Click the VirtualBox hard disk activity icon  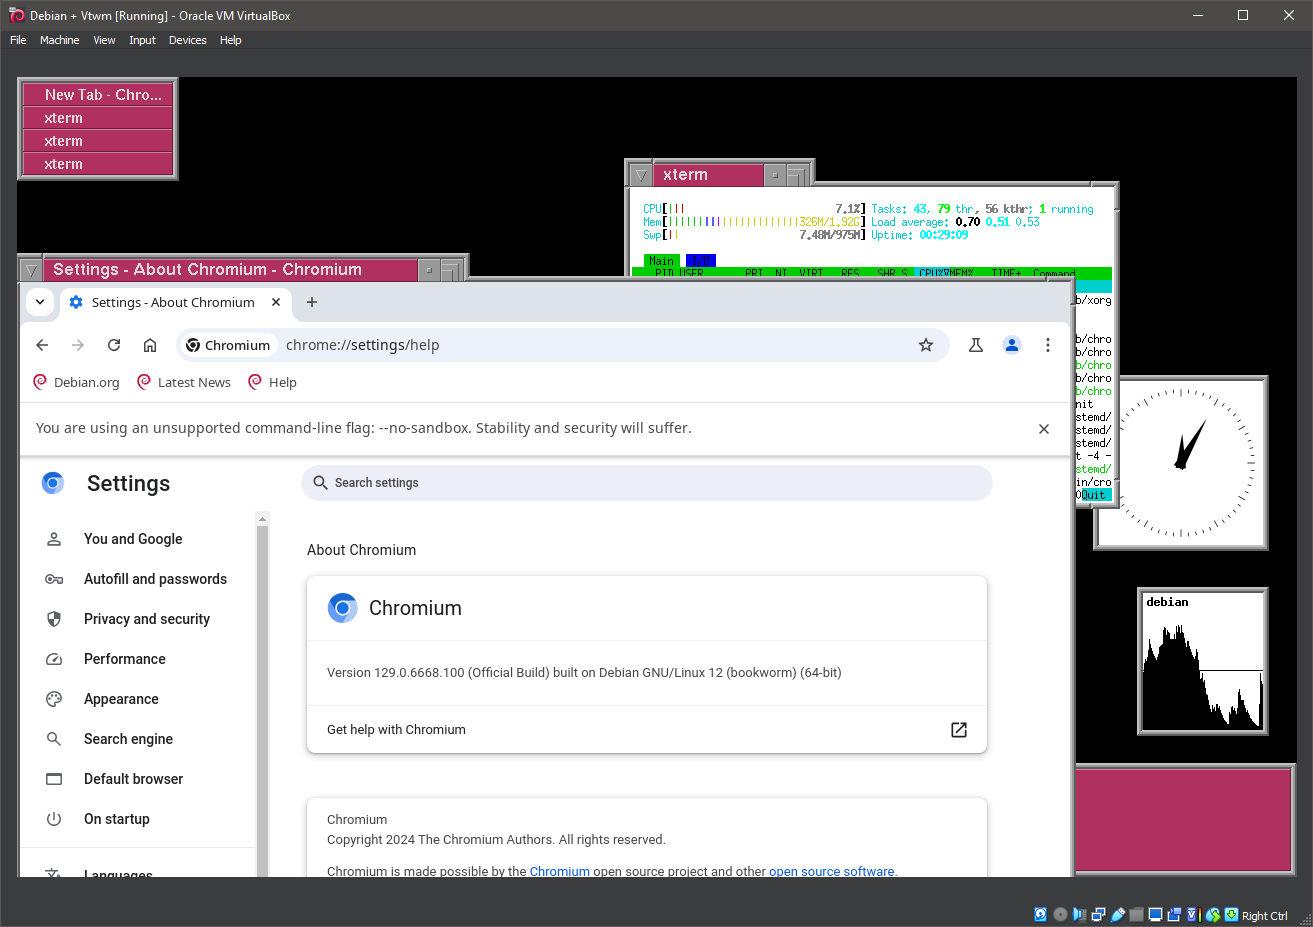click(x=1040, y=914)
